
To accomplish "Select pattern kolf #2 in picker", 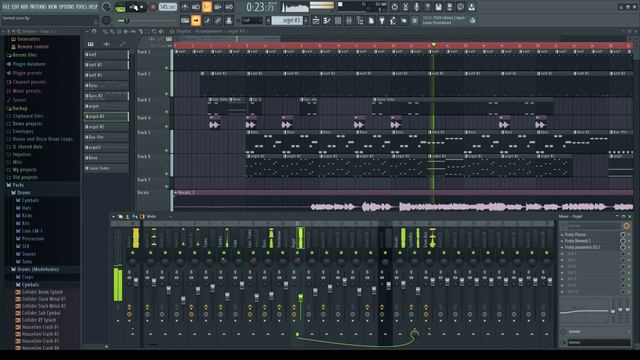I will [x=106, y=64].
